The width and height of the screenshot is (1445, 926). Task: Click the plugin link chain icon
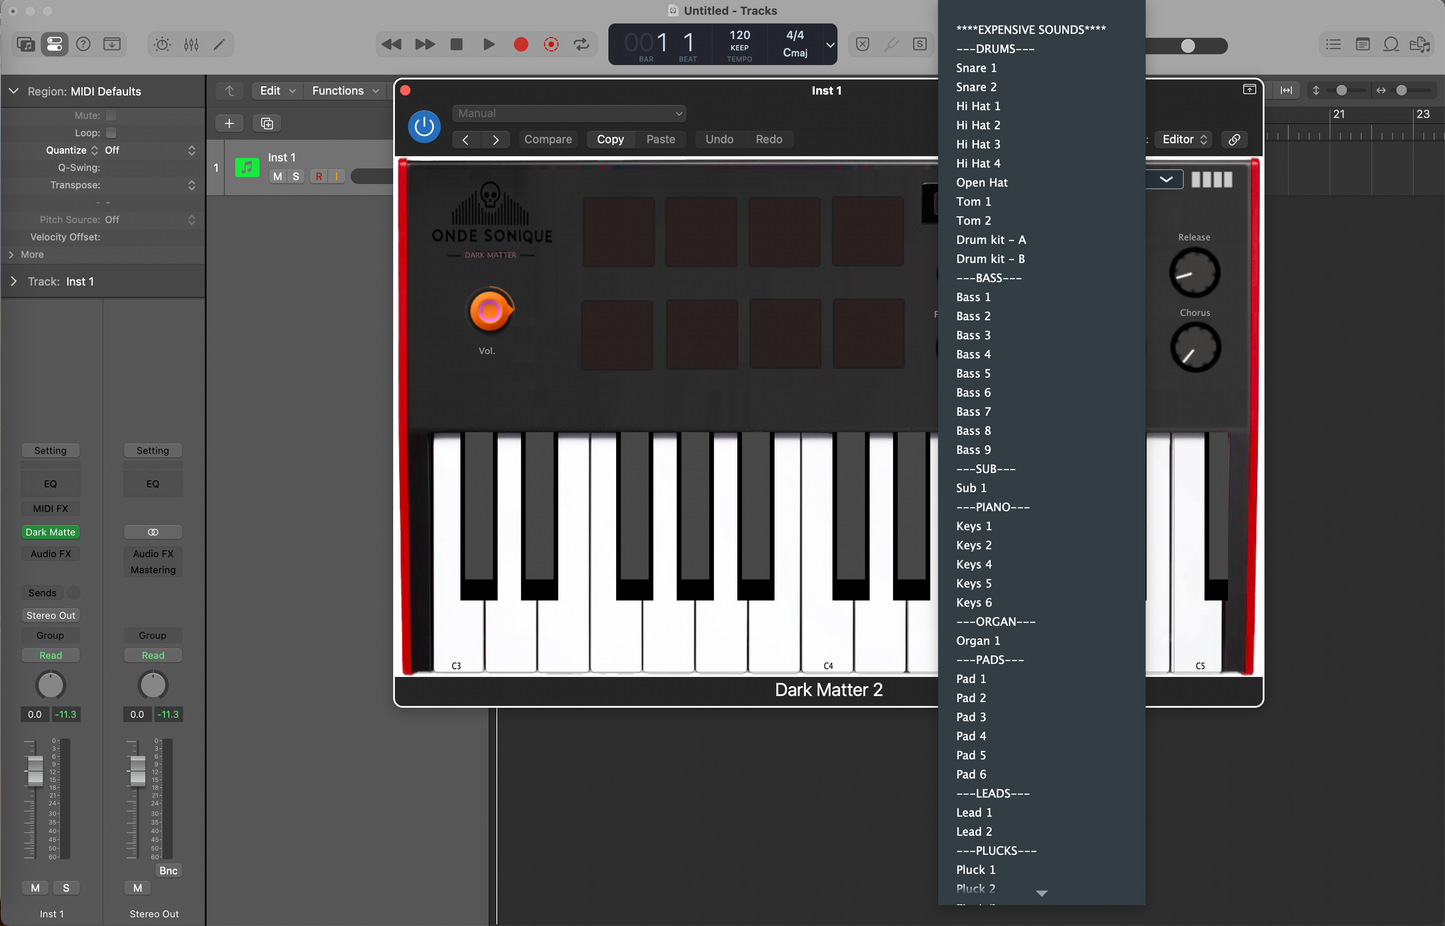(1234, 140)
